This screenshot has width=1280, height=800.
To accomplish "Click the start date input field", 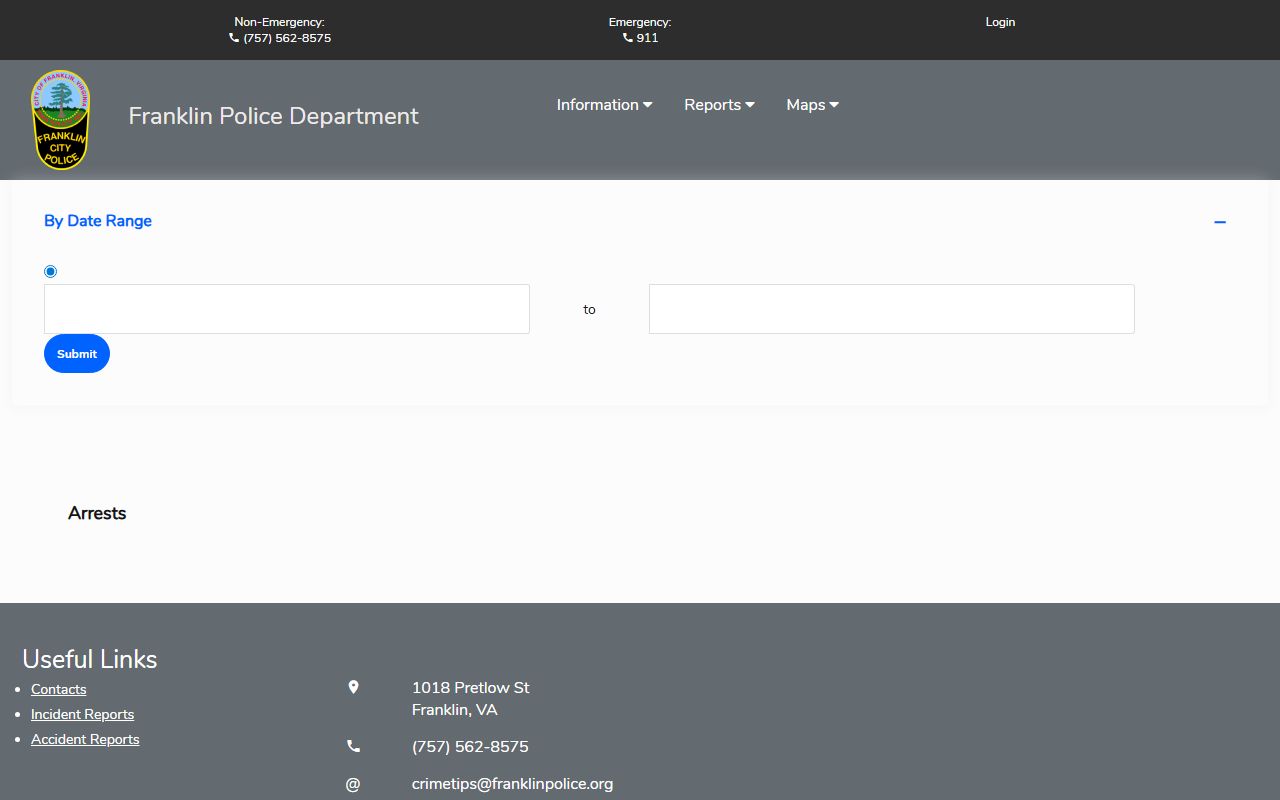I will click(287, 309).
